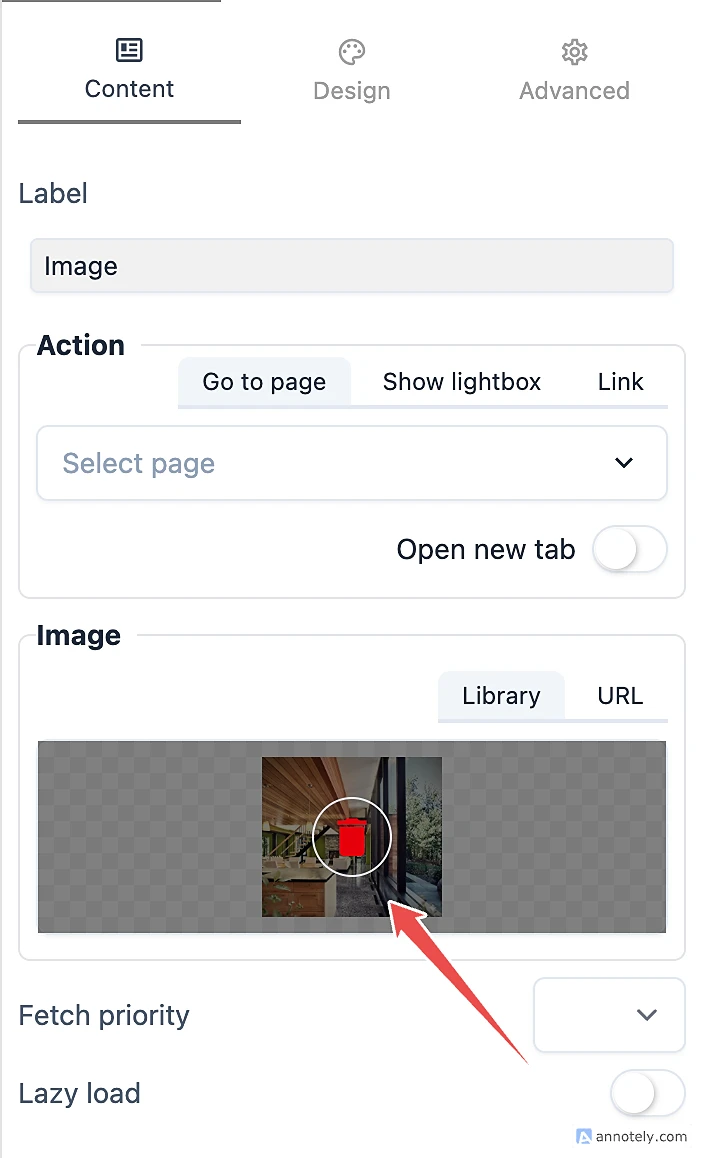Viewport: 702px width, 1158px height.
Task: Open the annotely.com watermark link
Action: 641,1136
